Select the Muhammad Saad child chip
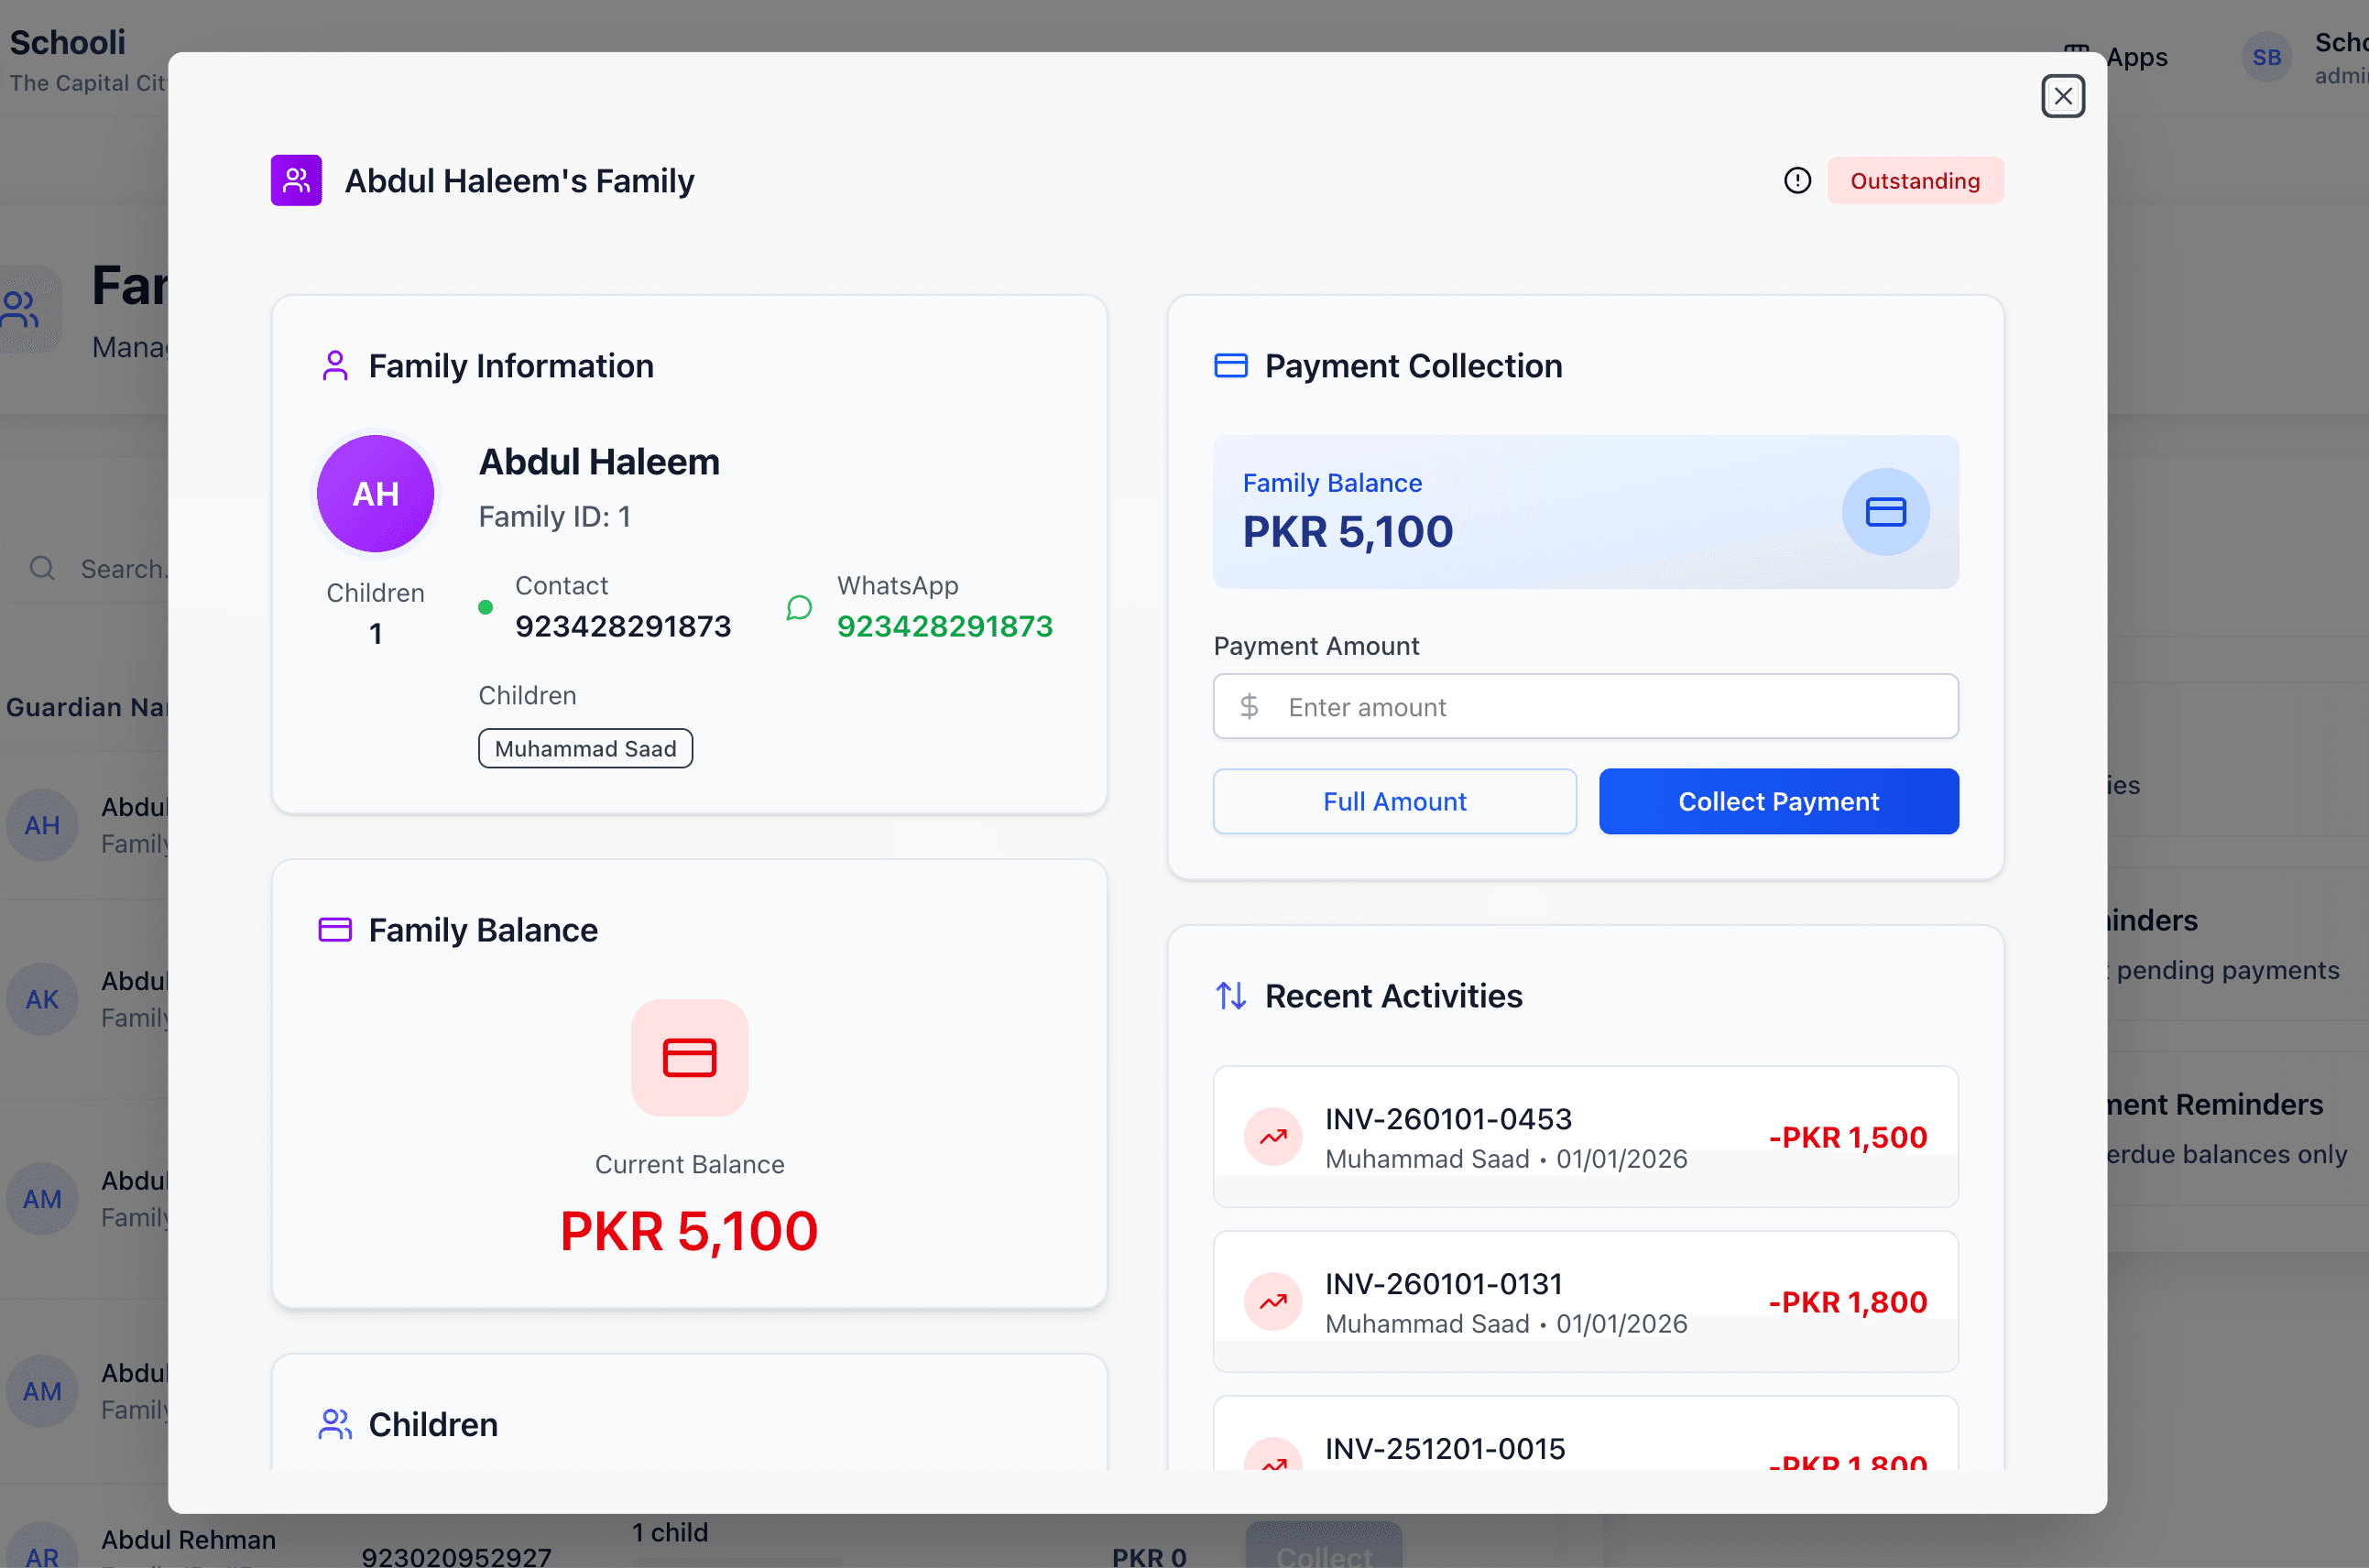This screenshot has height=1568, width=2369. (585, 748)
